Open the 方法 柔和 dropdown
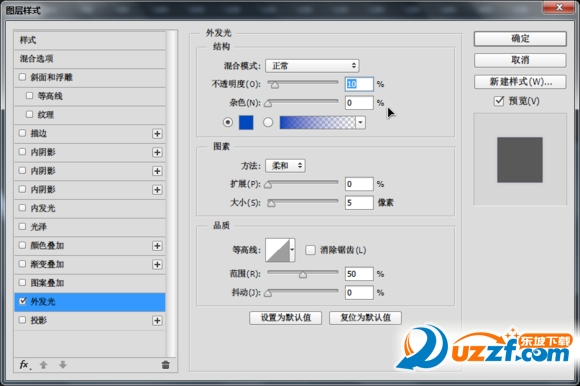Image resolution: width=580 pixels, height=386 pixels. (x=285, y=166)
